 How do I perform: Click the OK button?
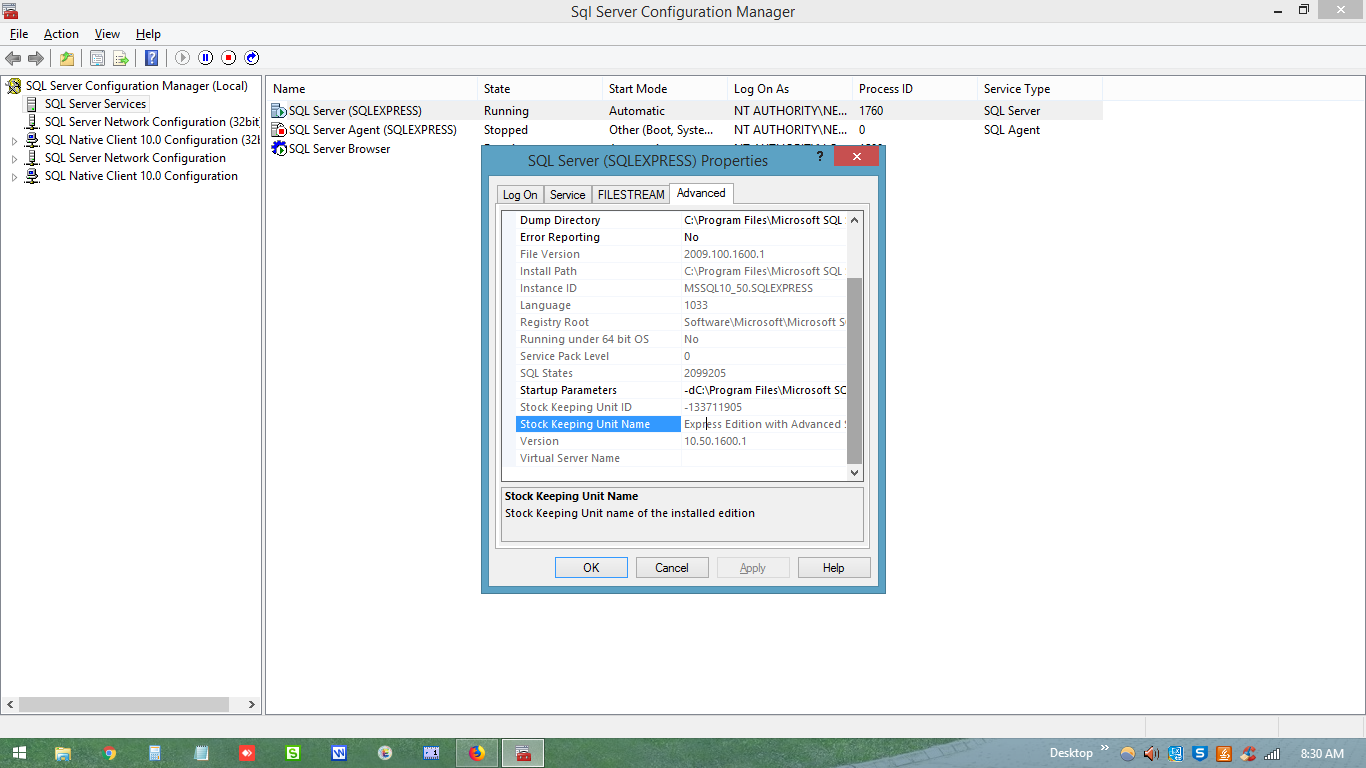[x=591, y=568]
